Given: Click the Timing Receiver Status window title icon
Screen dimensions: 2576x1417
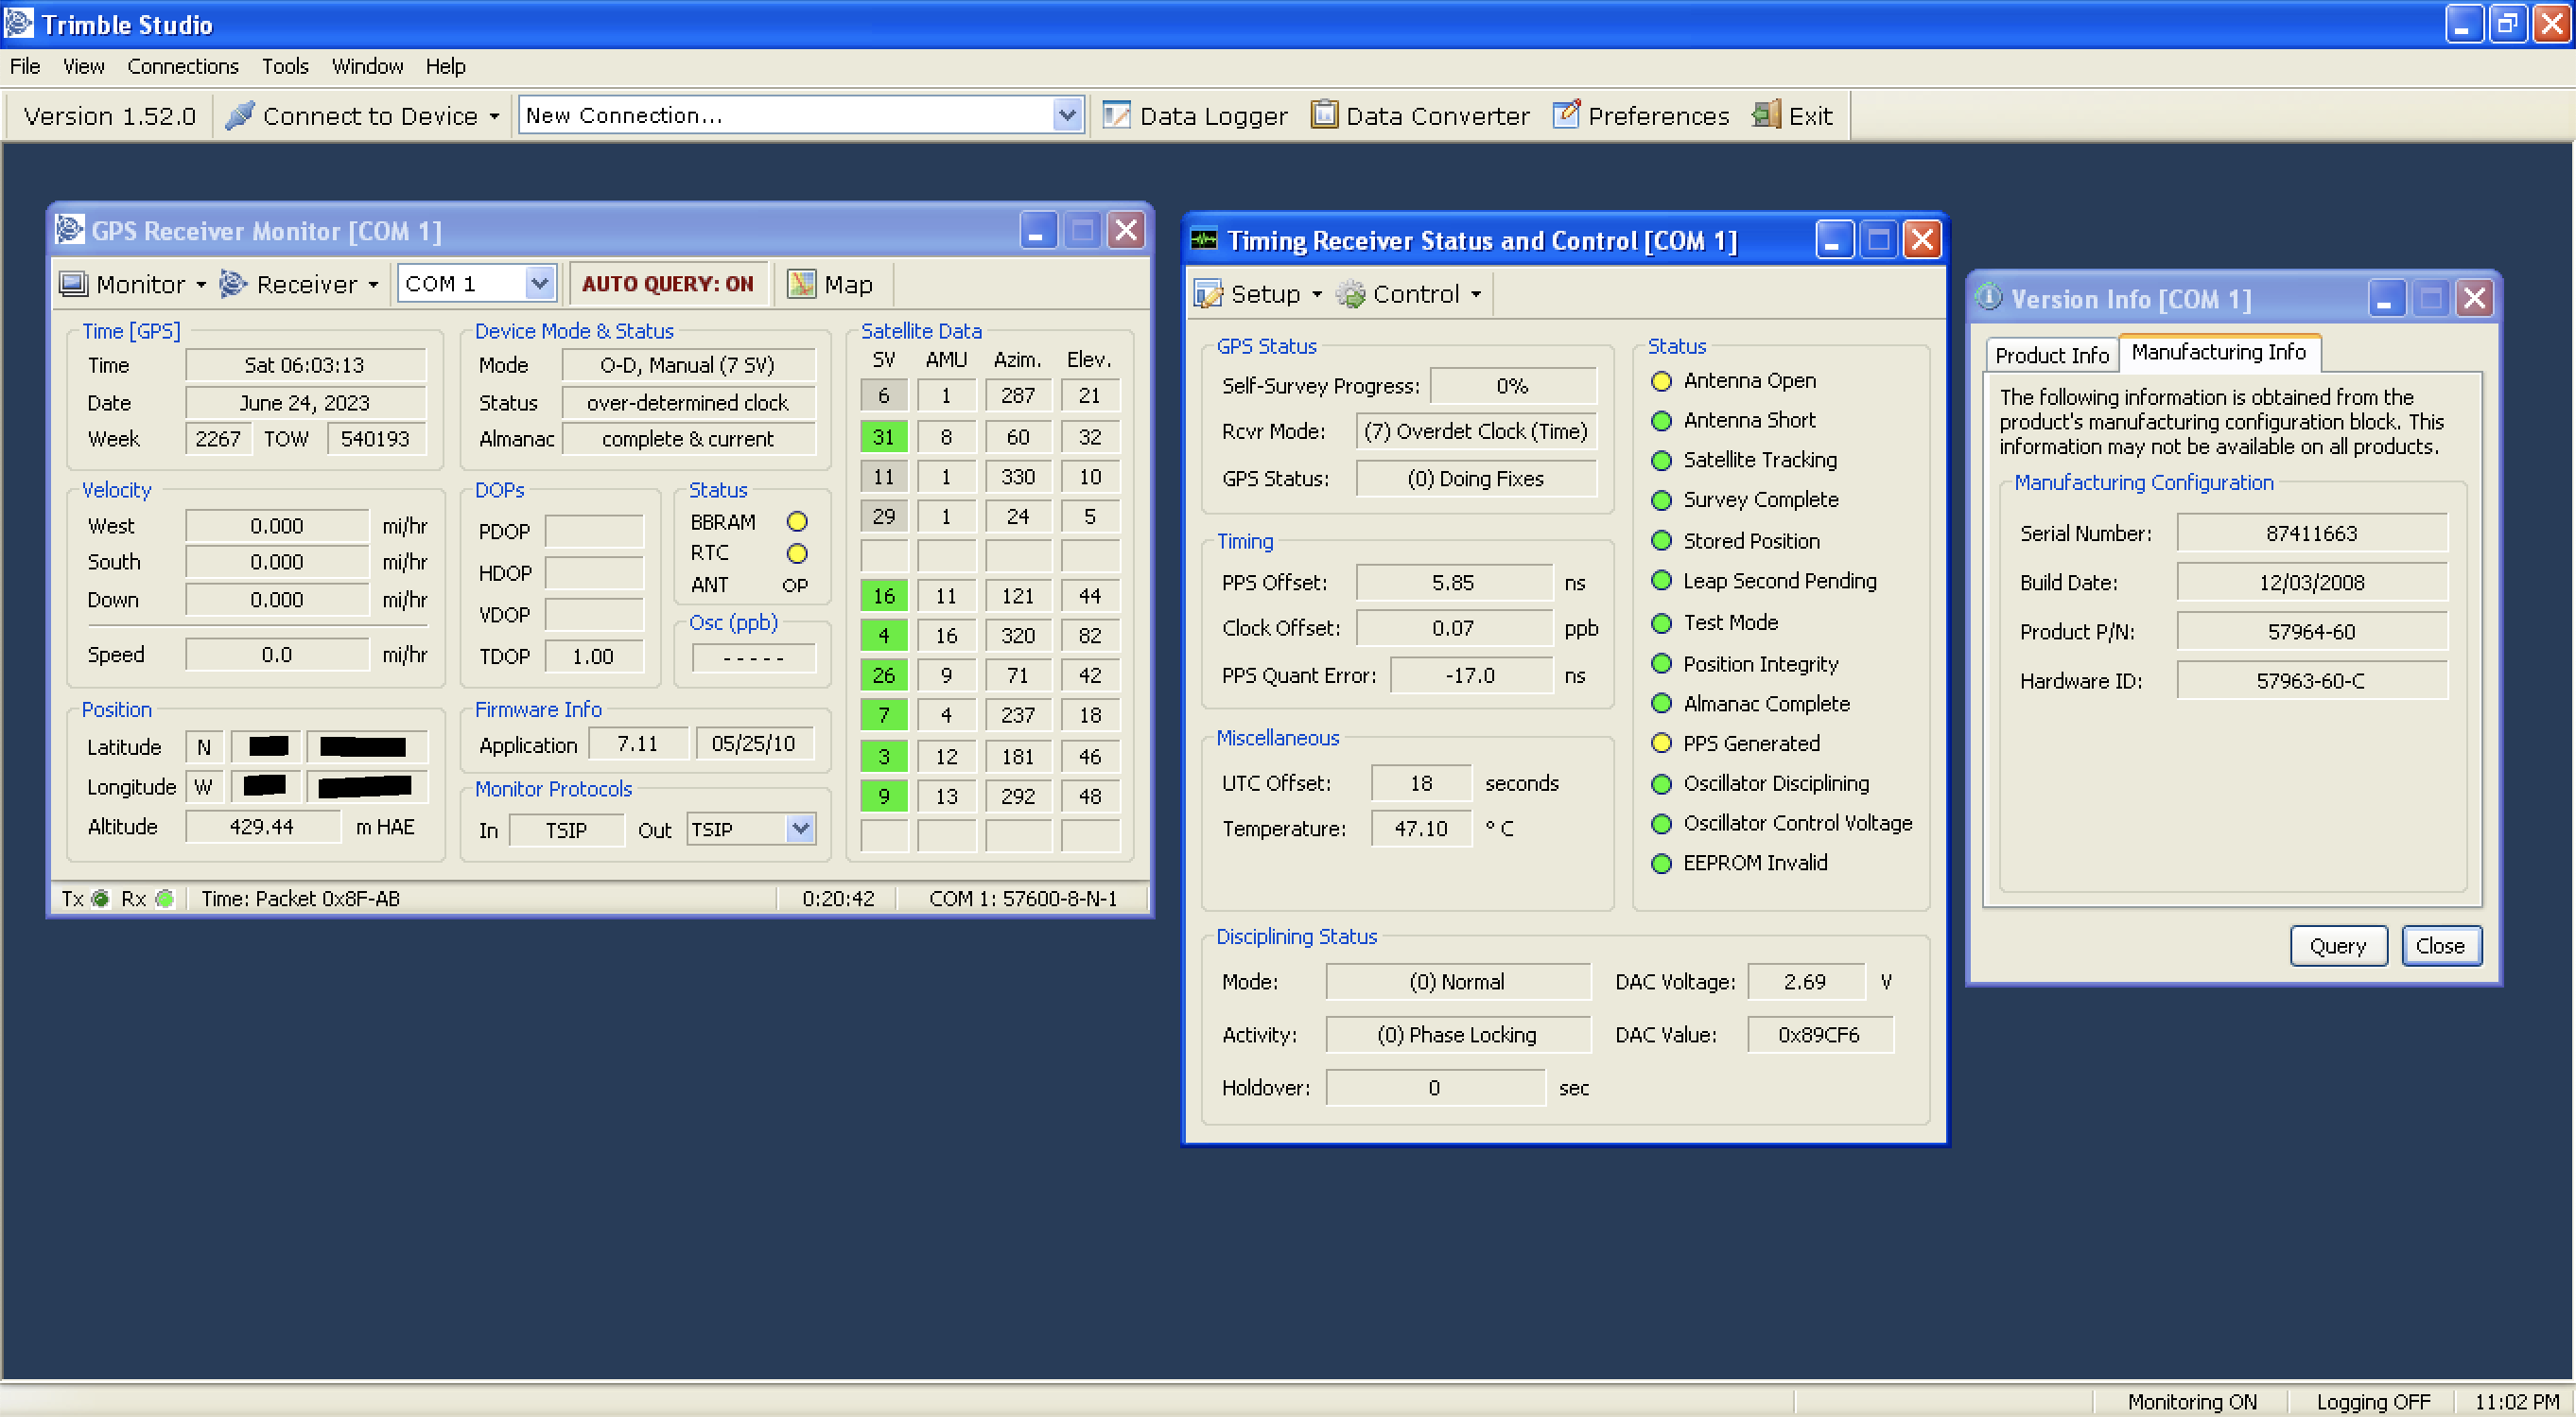Looking at the screenshot, I should pos(1204,240).
